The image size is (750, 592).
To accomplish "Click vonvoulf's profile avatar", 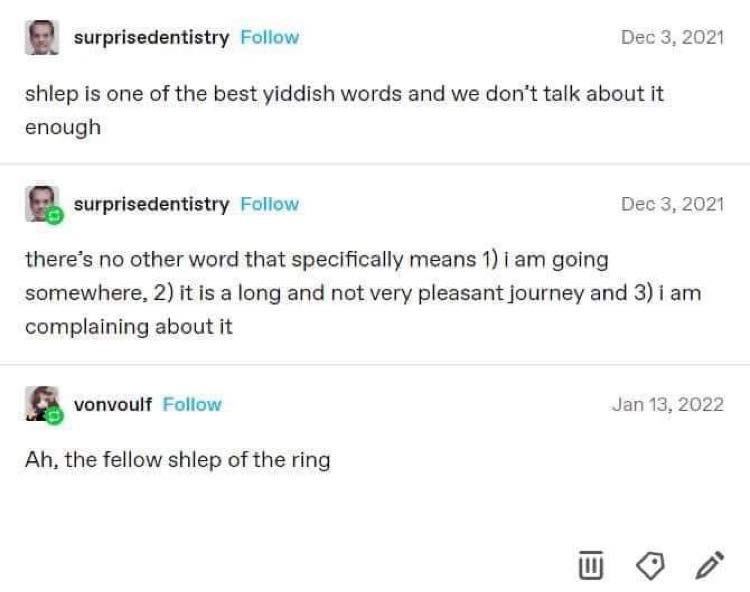I will point(41,403).
